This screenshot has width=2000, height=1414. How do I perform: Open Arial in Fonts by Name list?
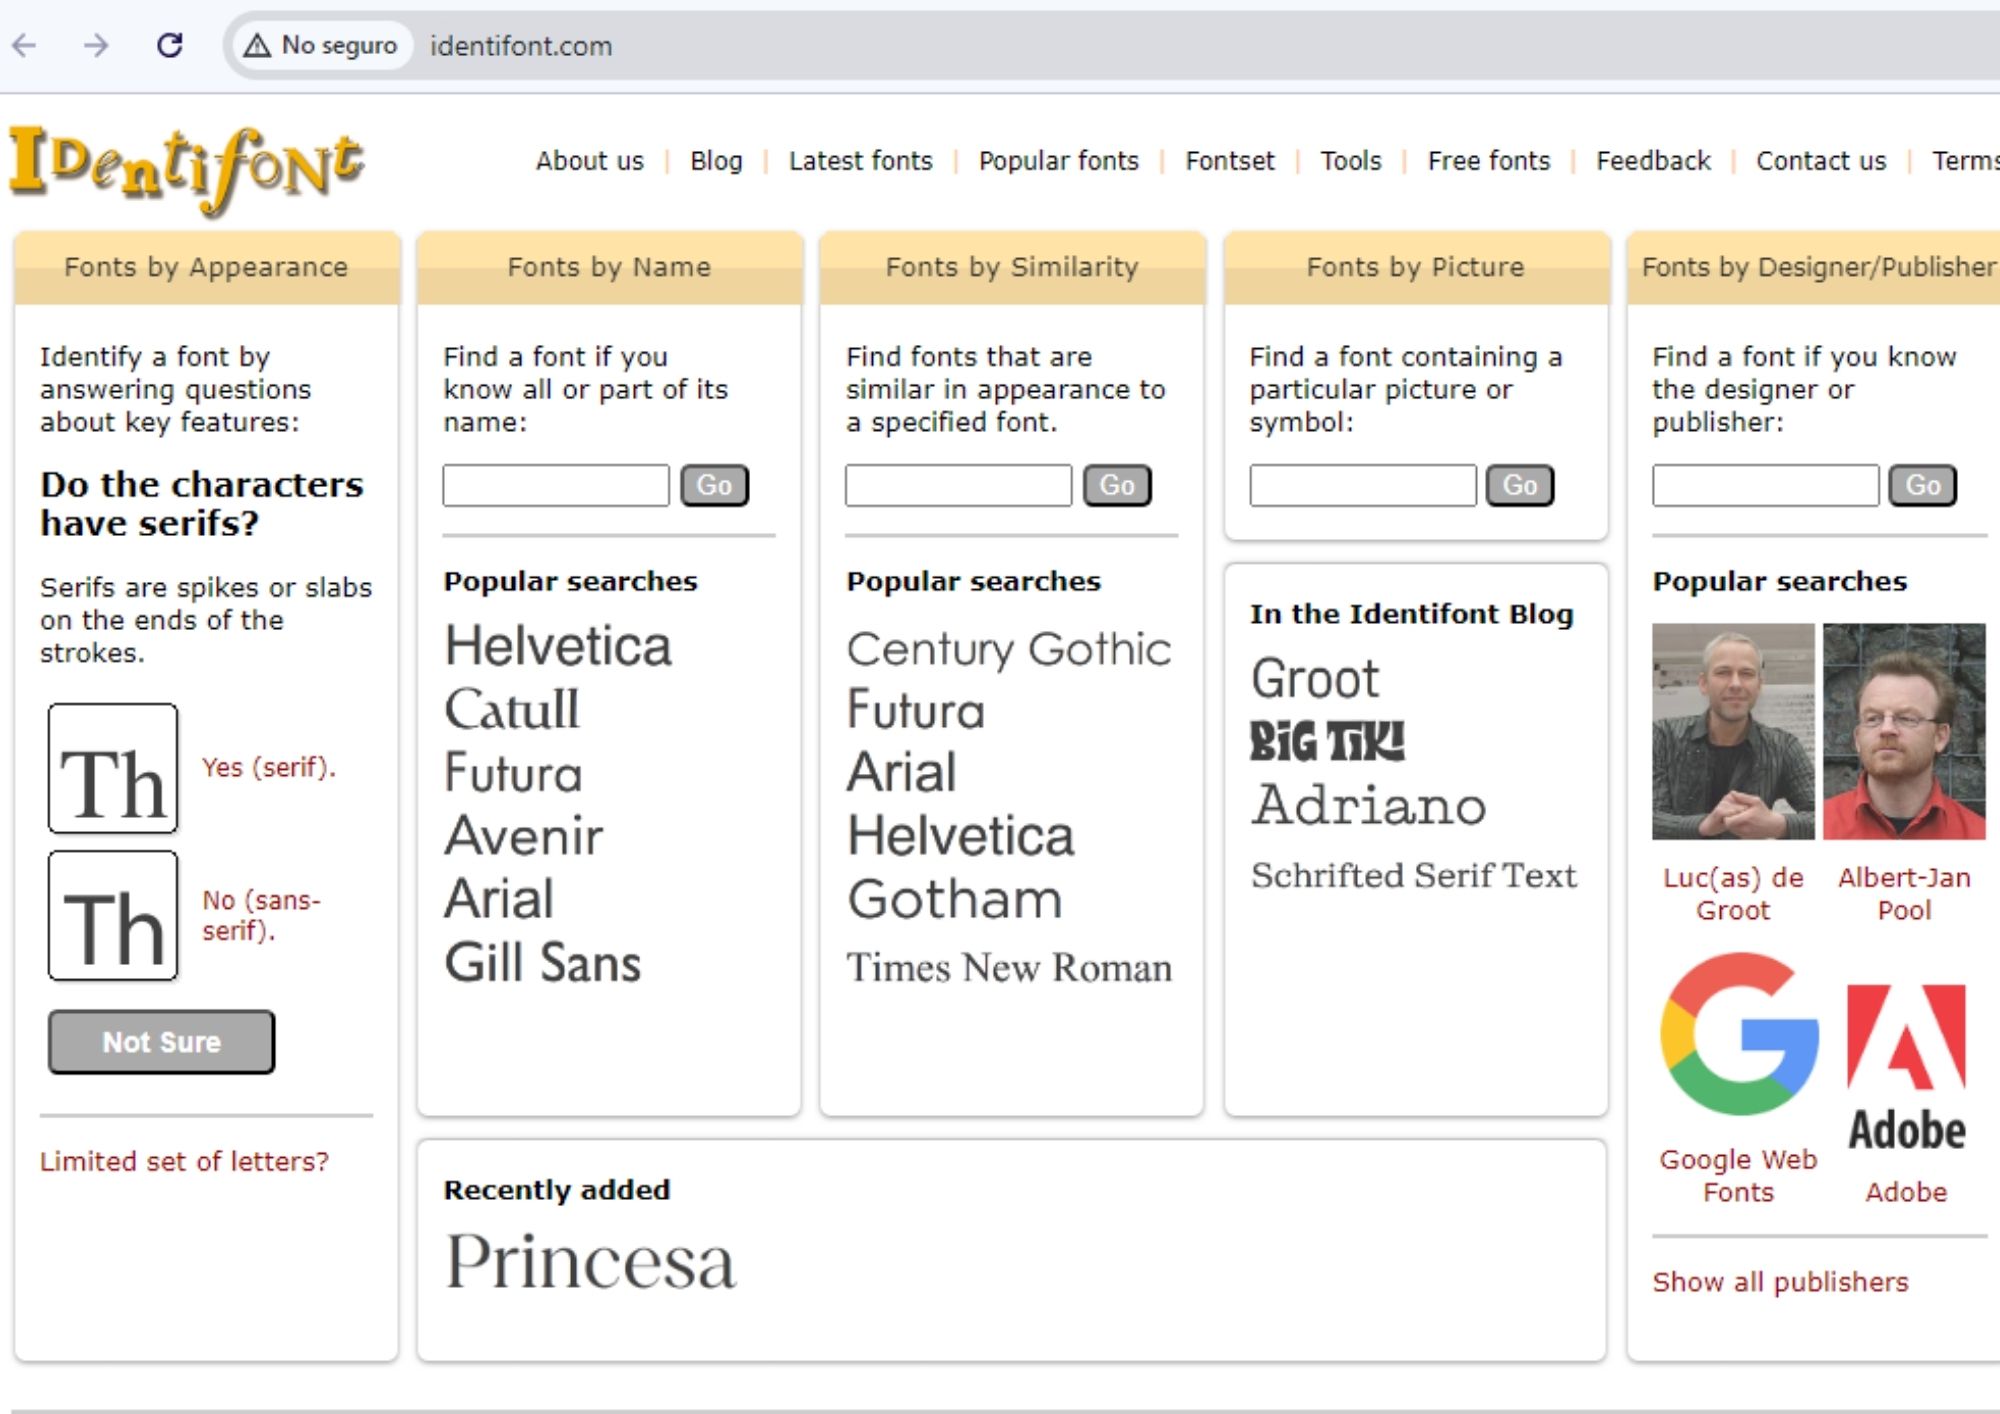click(499, 899)
